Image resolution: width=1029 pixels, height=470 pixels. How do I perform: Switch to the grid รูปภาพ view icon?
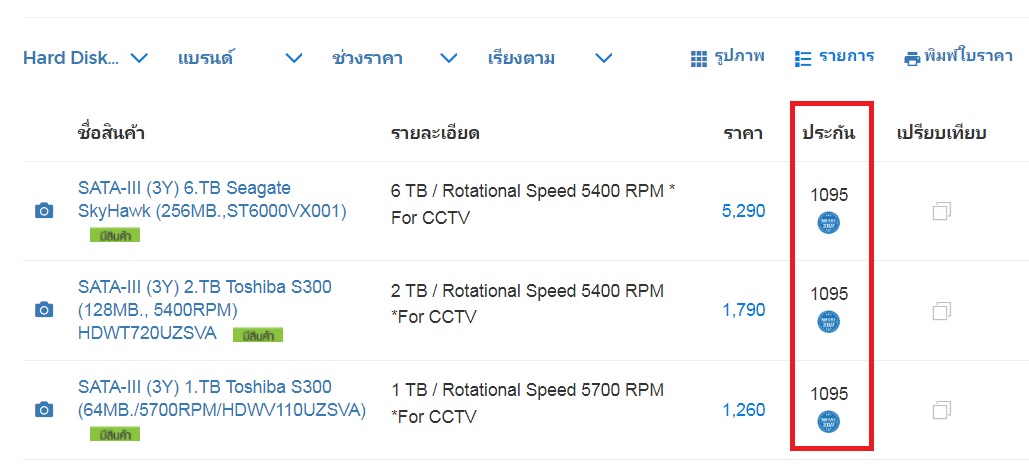pyautogui.click(x=699, y=59)
